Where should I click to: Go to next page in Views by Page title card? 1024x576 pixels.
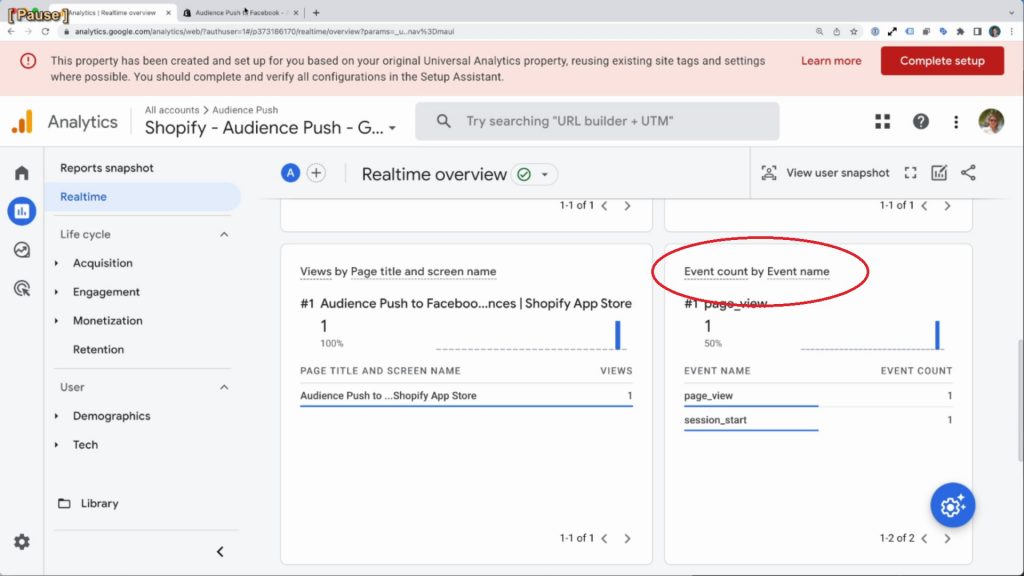tap(627, 539)
